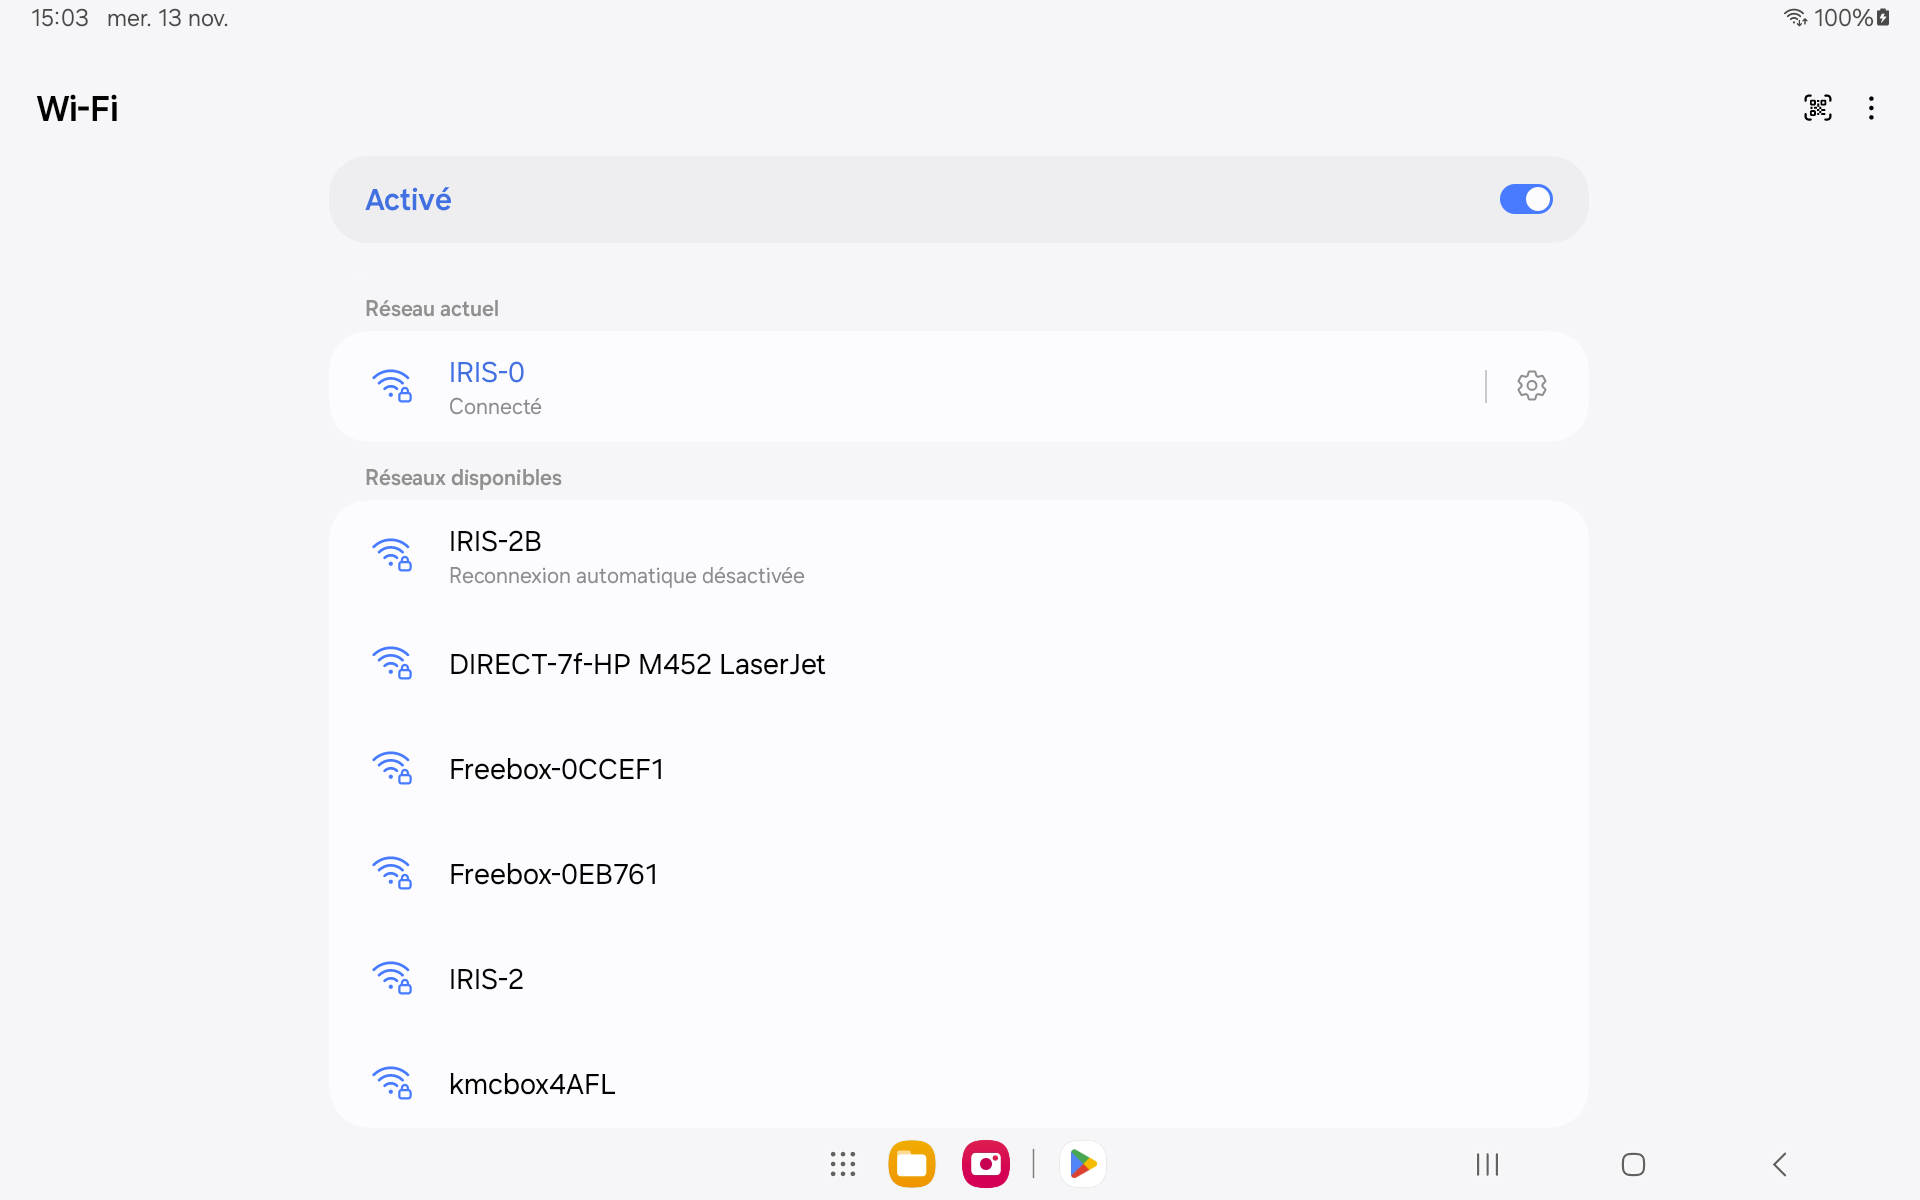Open the pink Camera app
The image size is (1920, 1200).
985,1164
